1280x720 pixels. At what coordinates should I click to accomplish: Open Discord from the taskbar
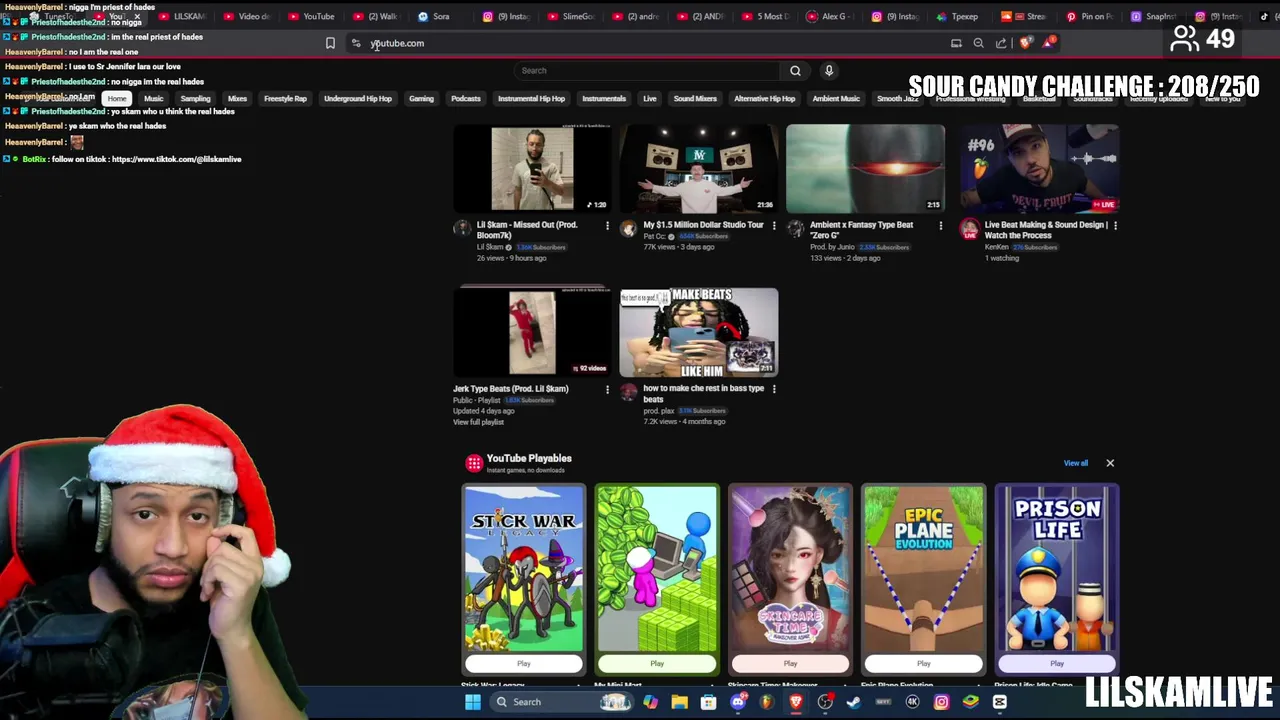pyautogui.click(x=738, y=702)
